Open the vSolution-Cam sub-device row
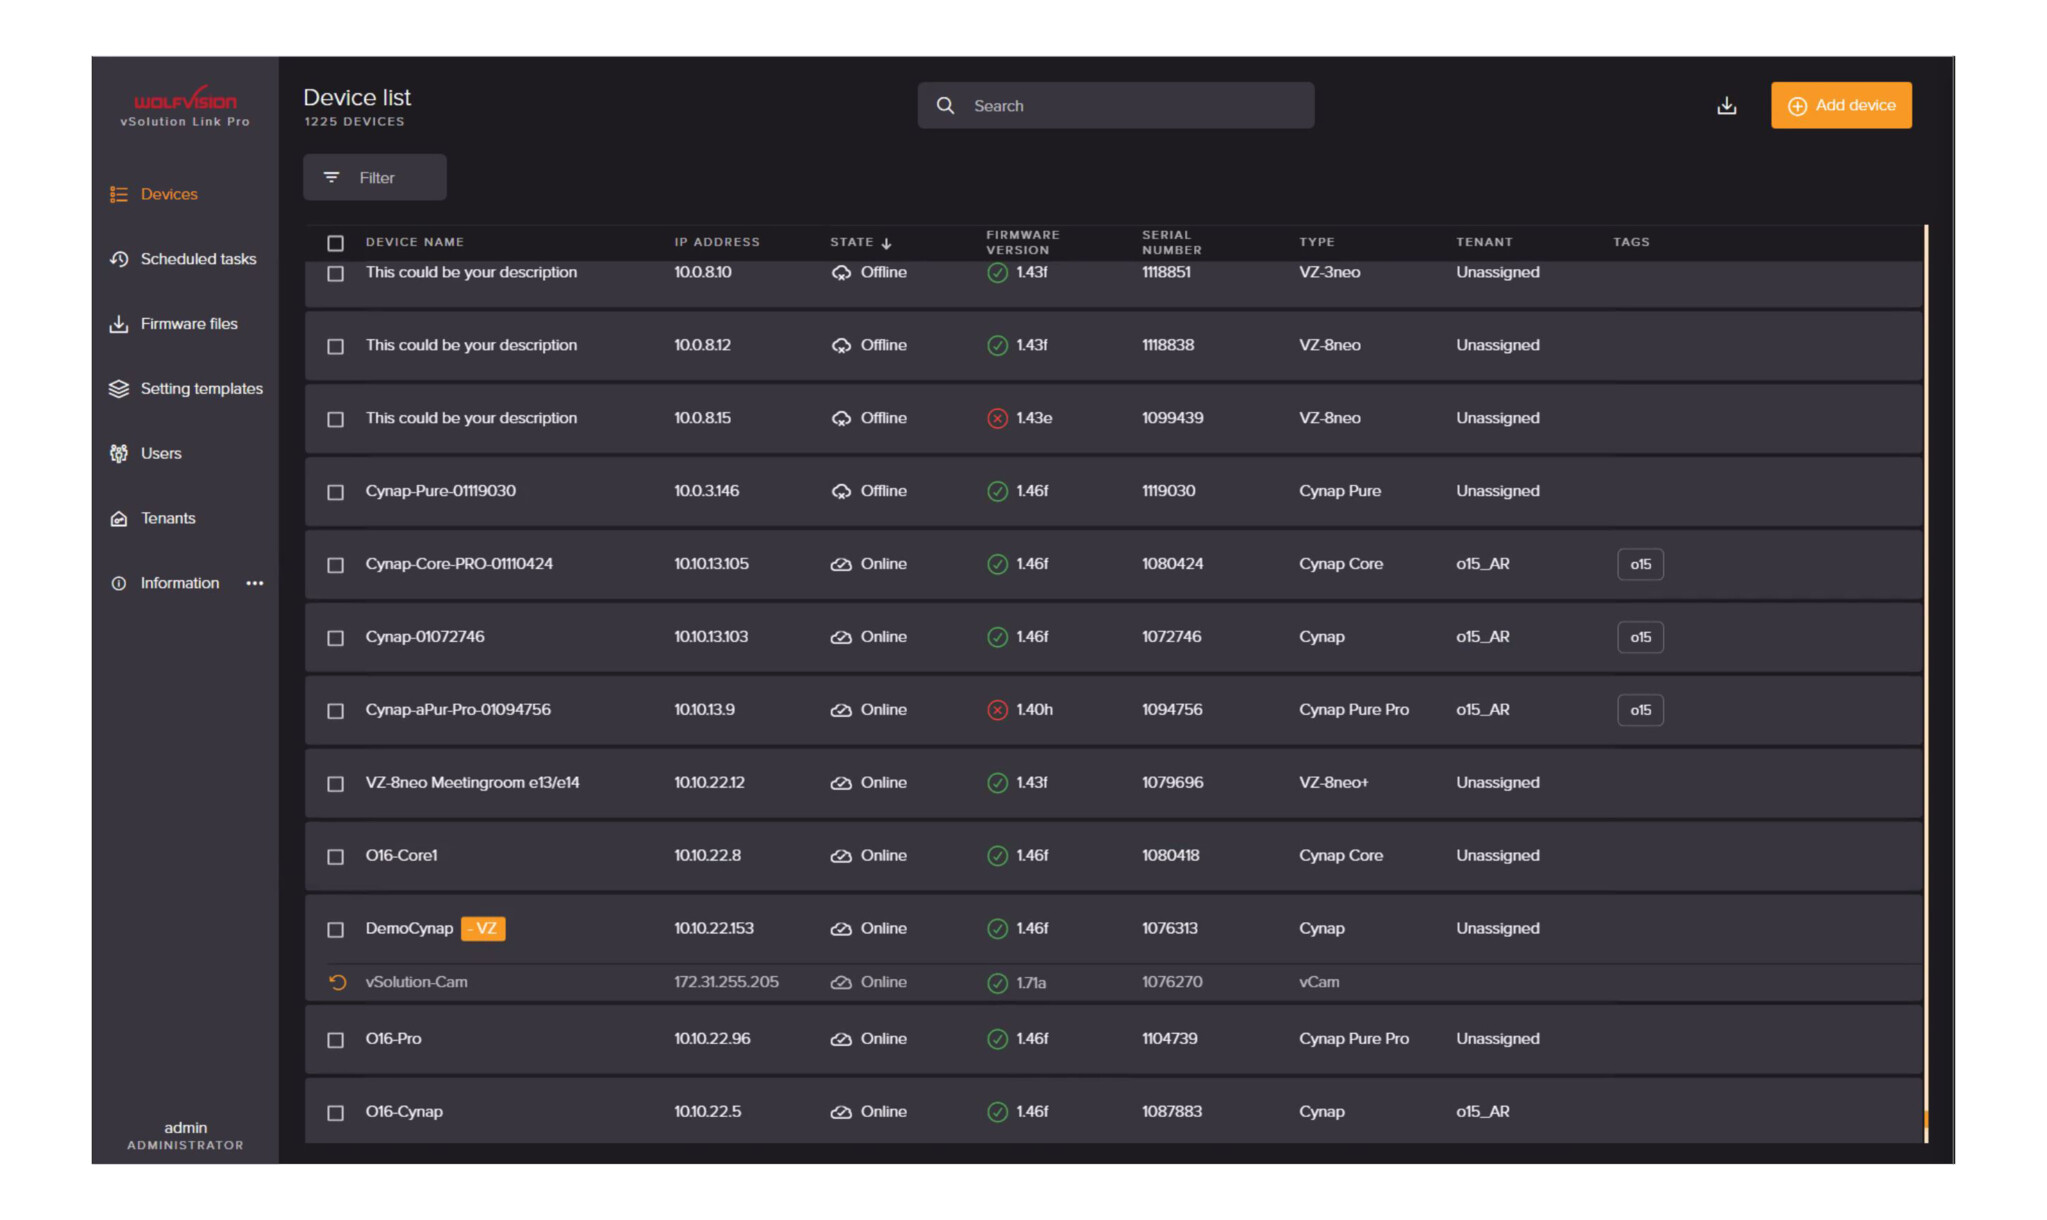 (x=1113, y=982)
